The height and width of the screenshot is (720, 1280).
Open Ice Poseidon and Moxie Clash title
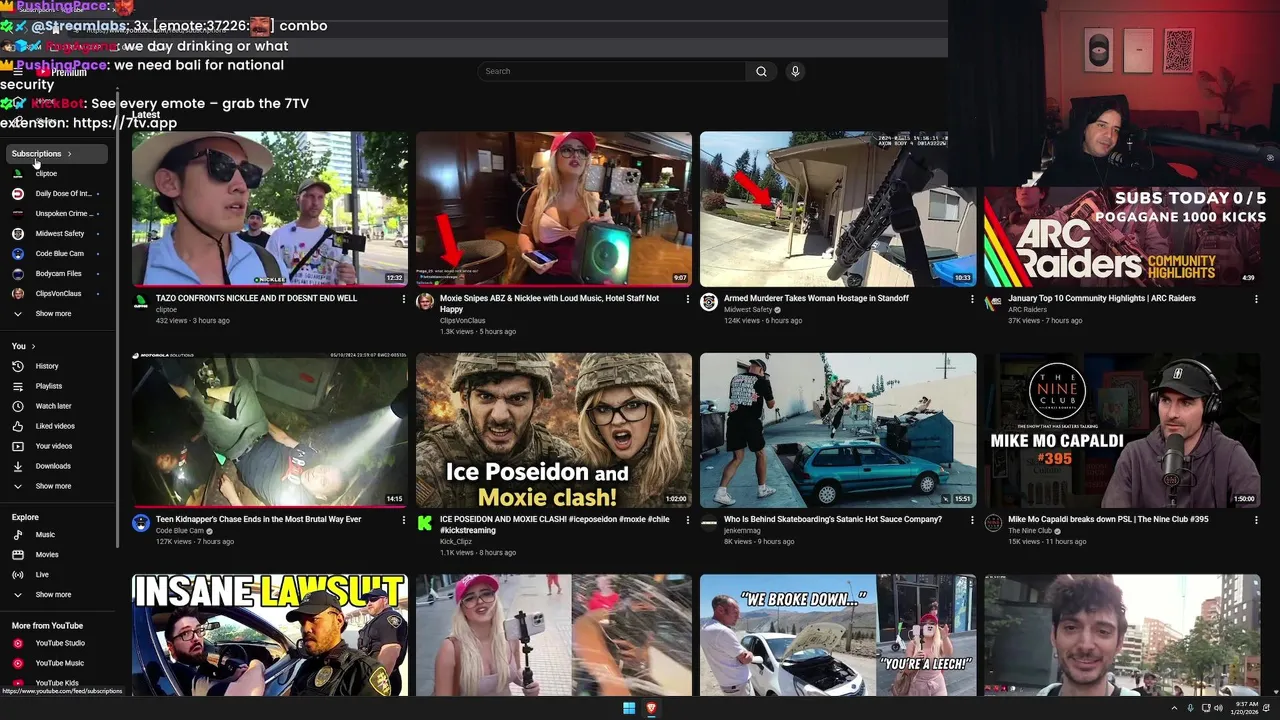click(555, 524)
